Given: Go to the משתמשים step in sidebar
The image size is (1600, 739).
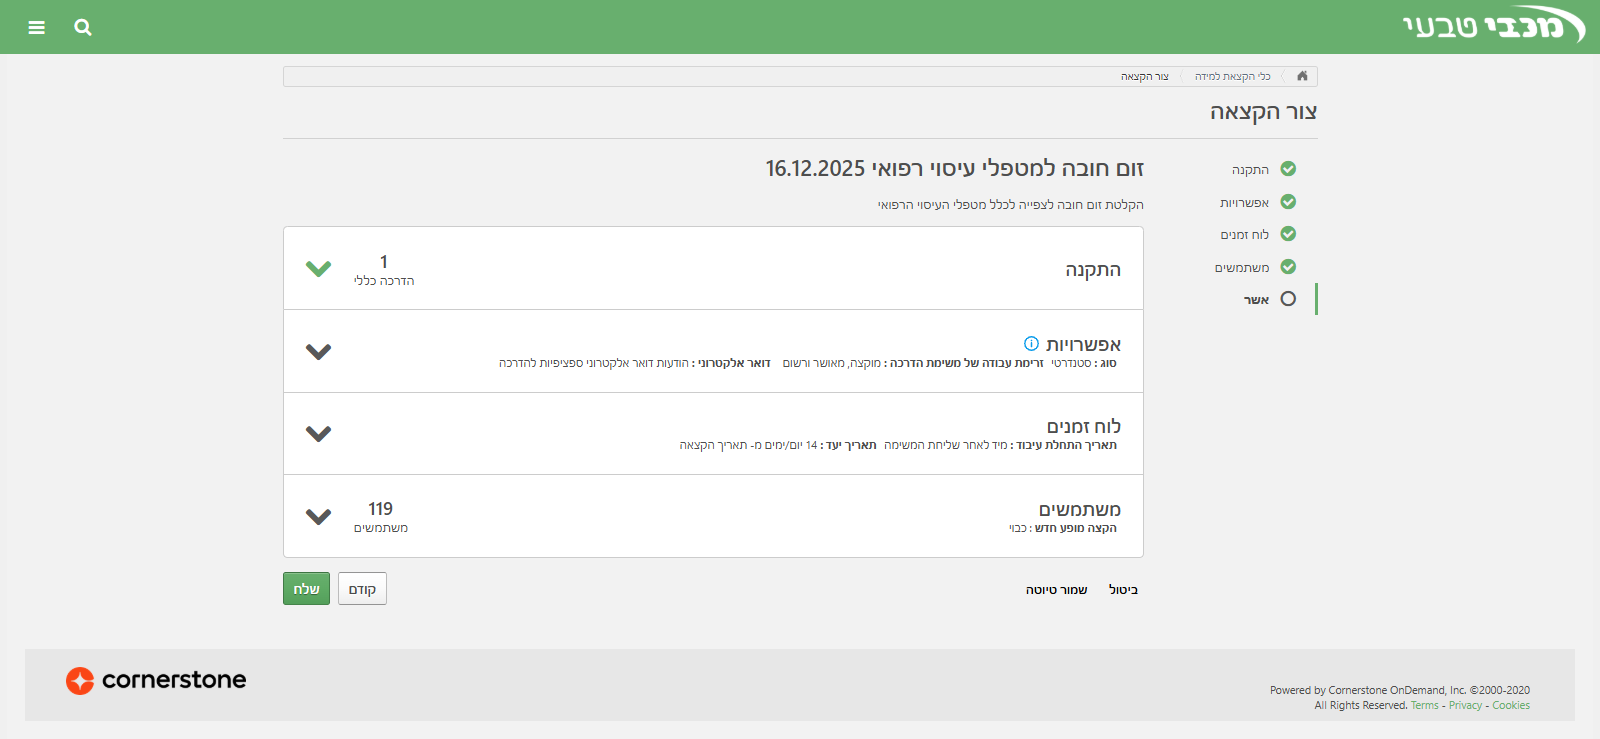Looking at the screenshot, I should click(1242, 268).
